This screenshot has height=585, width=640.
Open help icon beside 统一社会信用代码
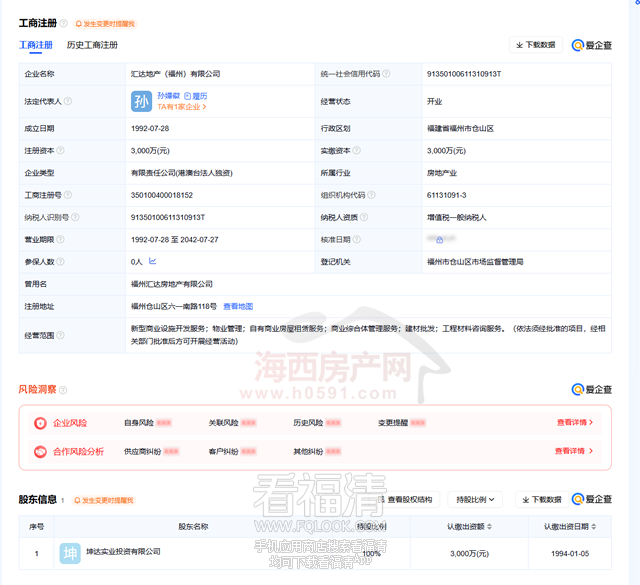coord(386,73)
